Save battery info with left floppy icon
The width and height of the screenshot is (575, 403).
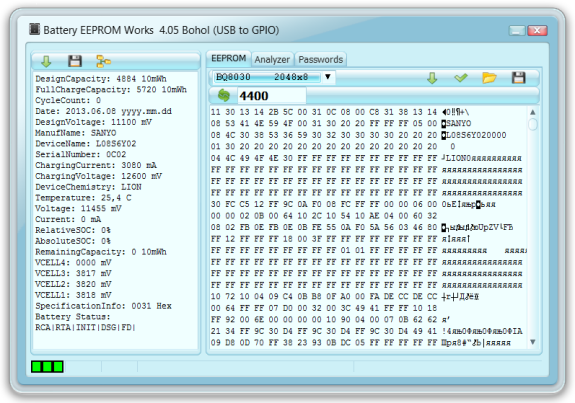75,61
